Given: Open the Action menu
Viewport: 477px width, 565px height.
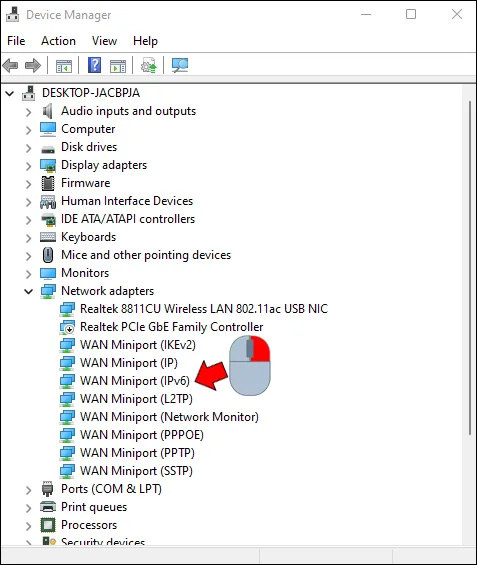Looking at the screenshot, I should tap(58, 41).
